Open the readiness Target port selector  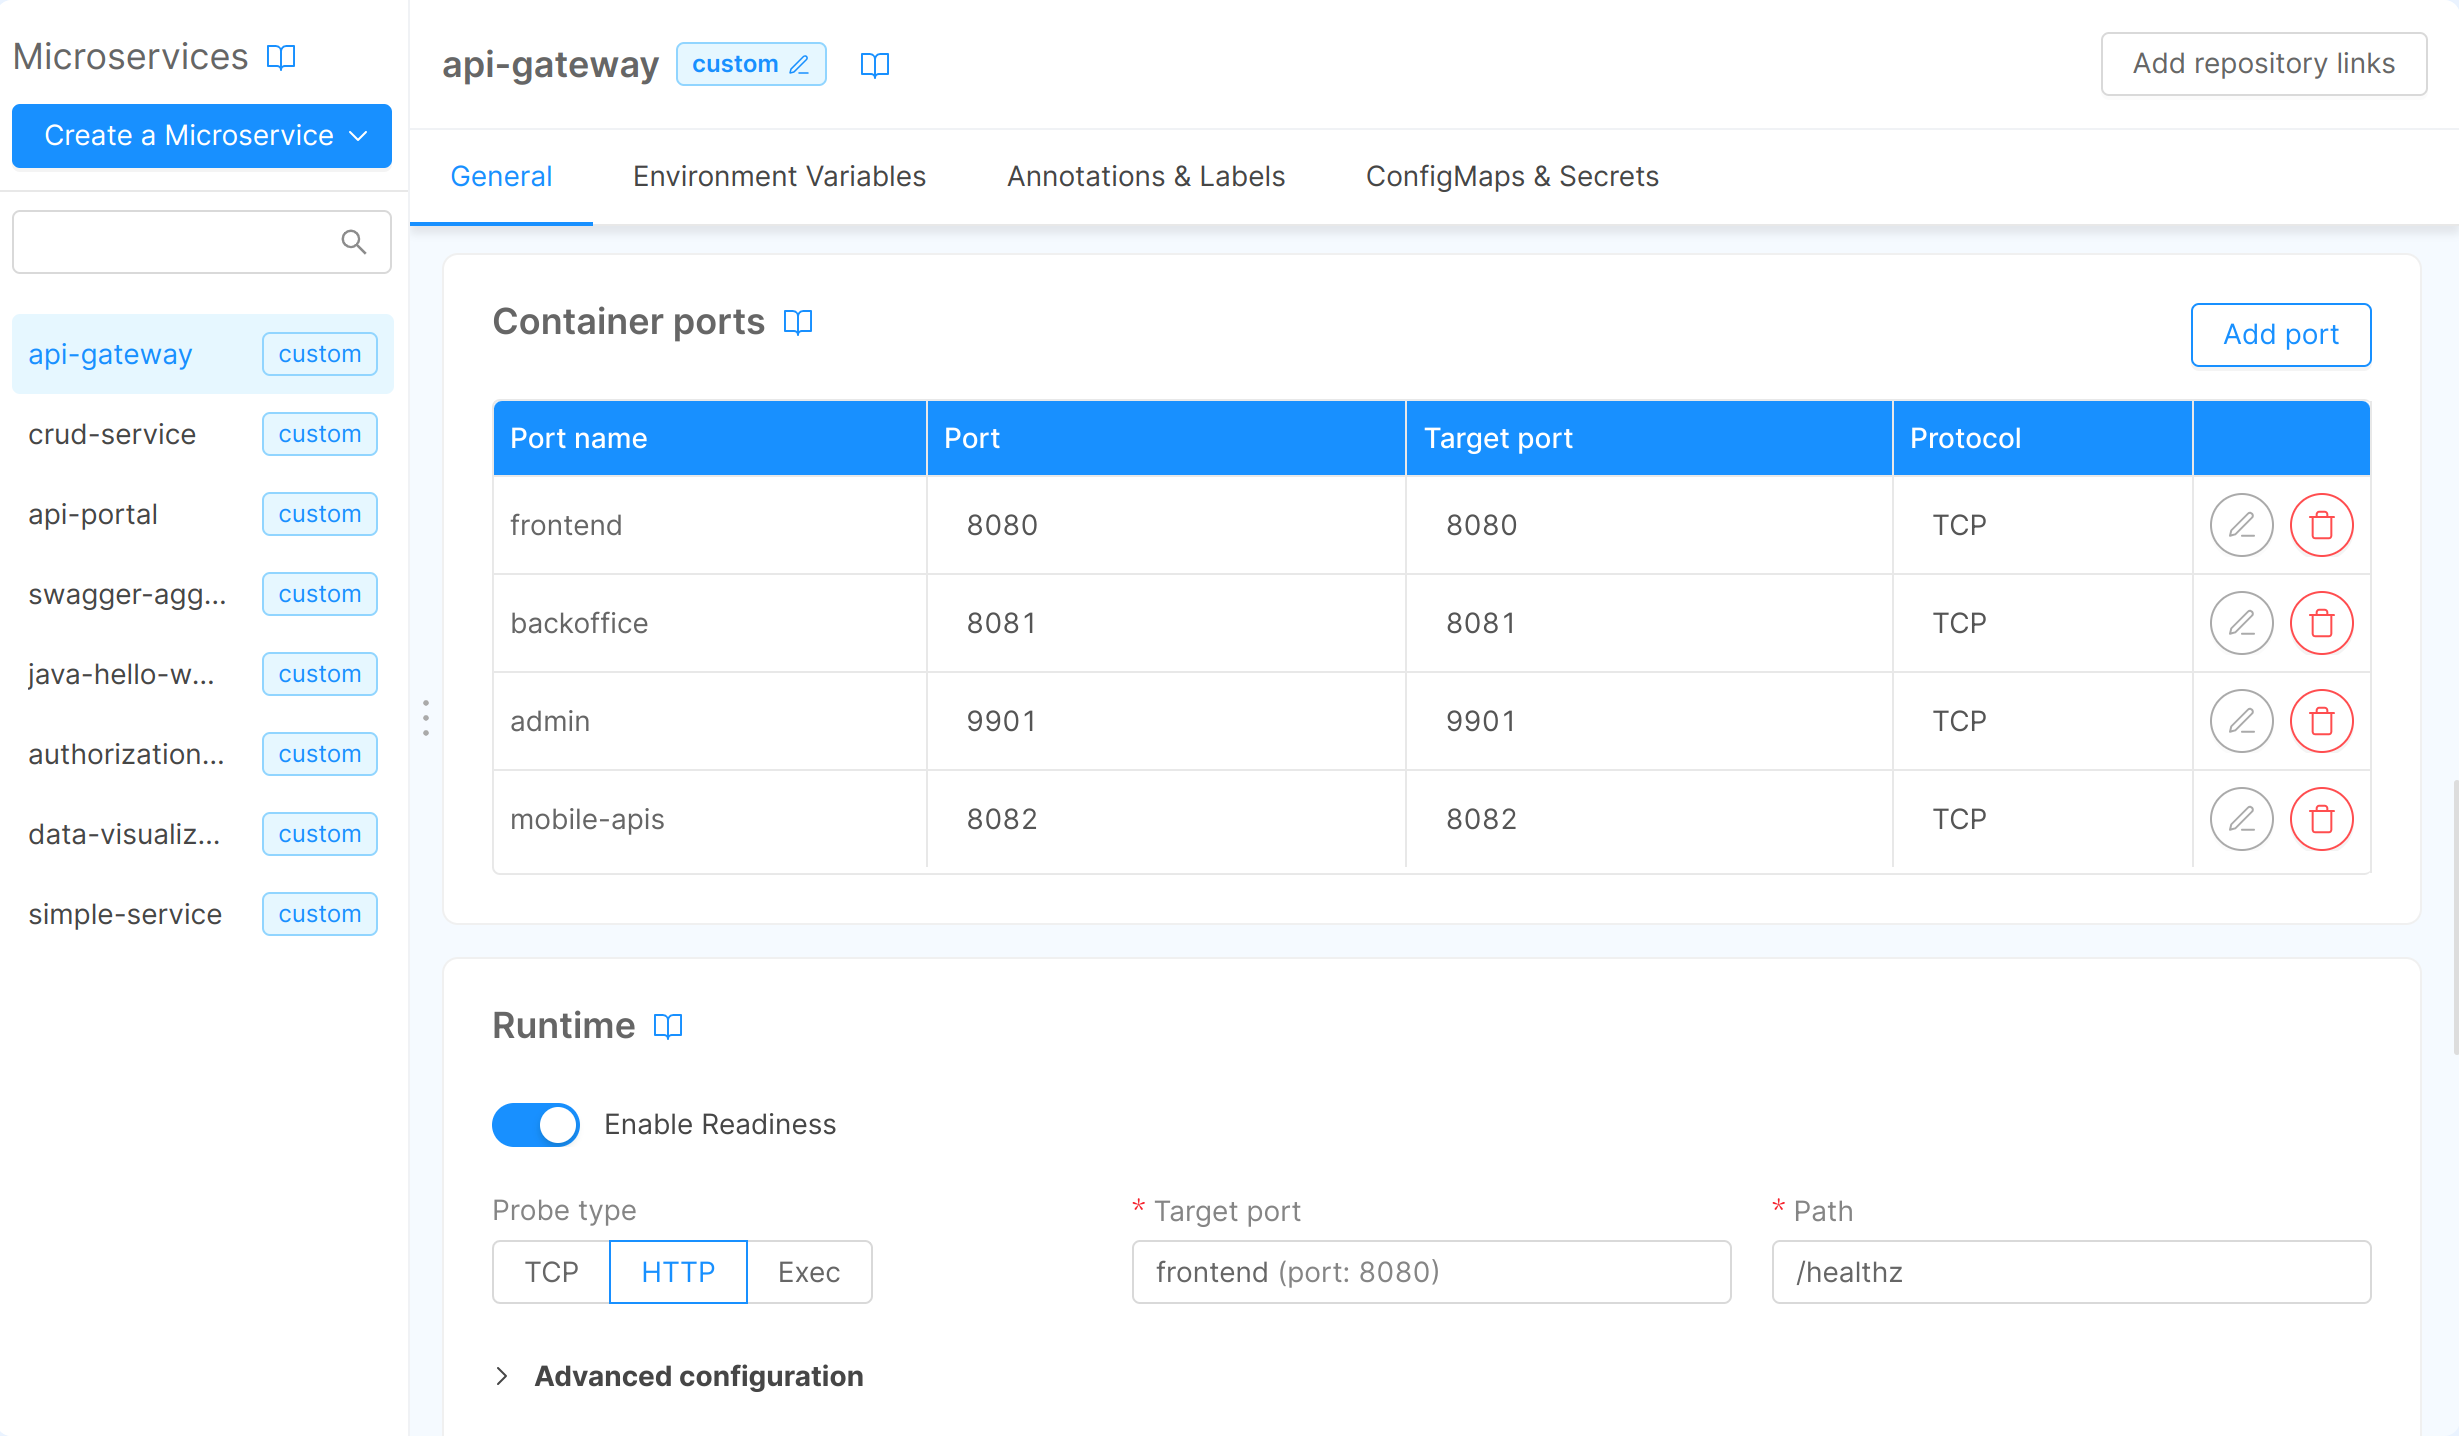[1430, 1271]
